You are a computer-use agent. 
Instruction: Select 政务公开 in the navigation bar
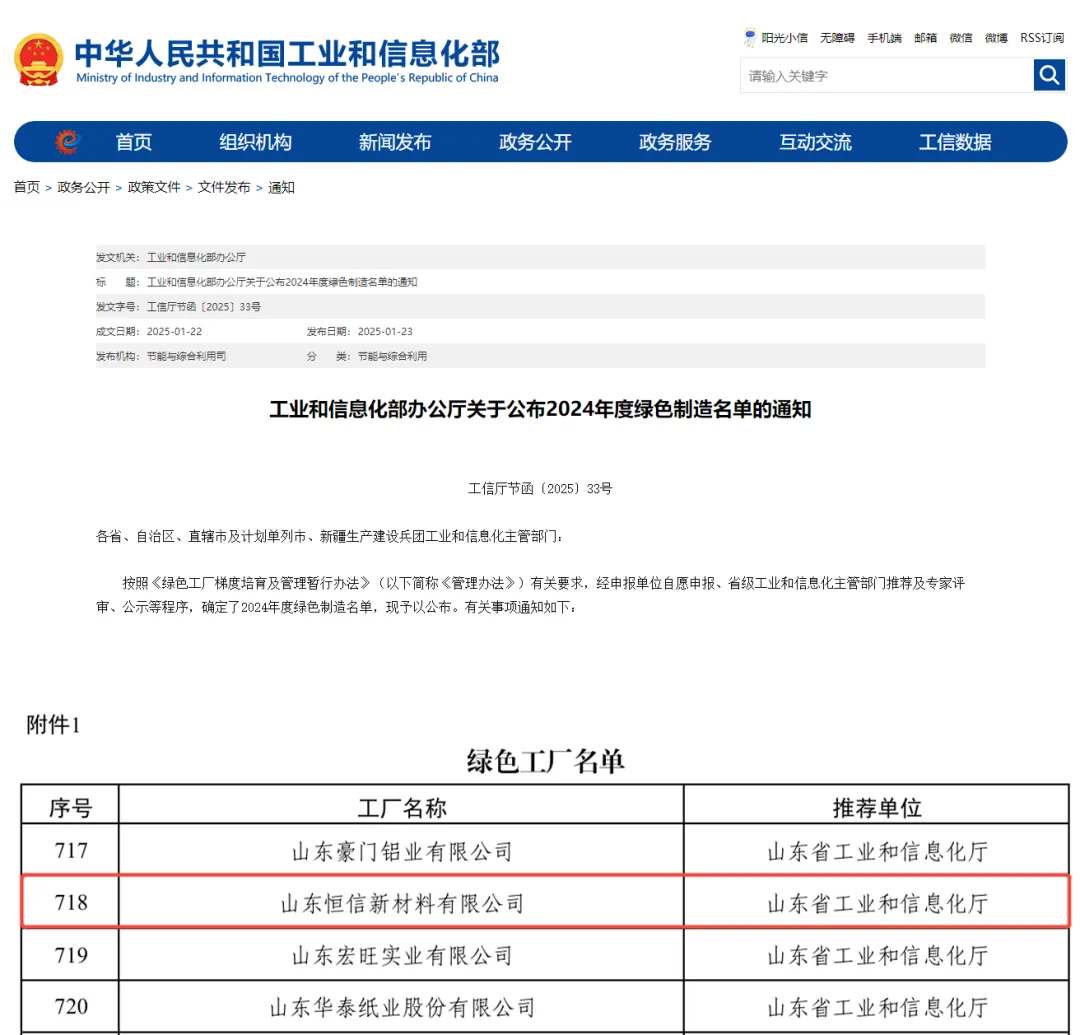[535, 142]
